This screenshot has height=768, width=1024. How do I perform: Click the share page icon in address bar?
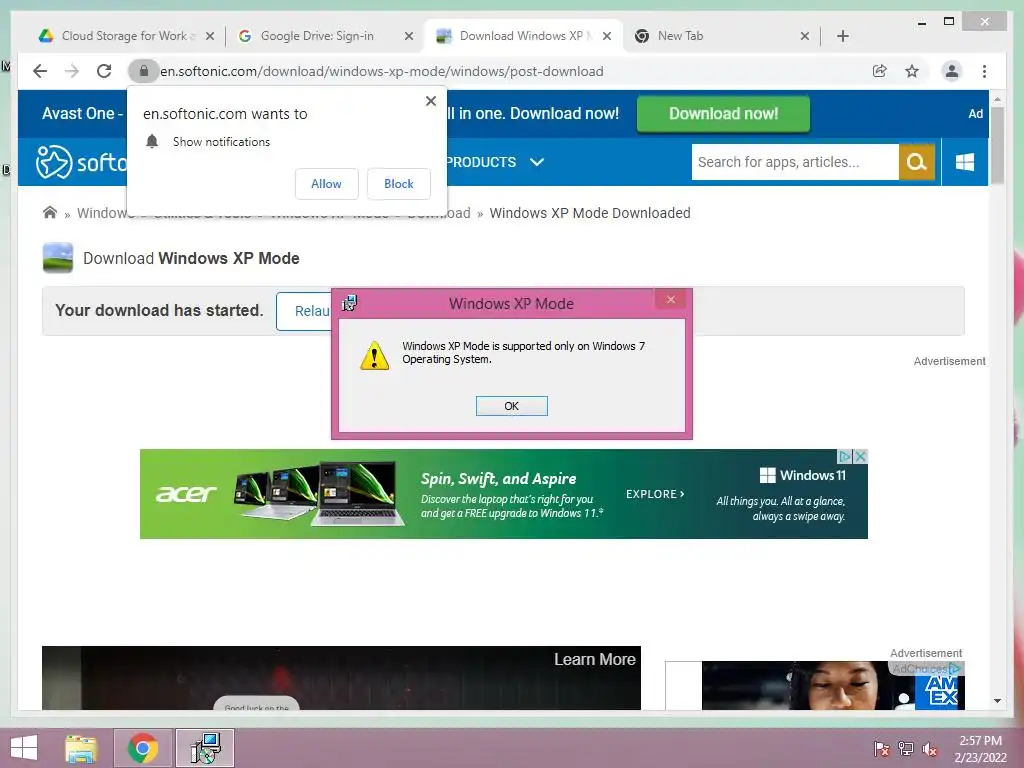coord(880,71)
